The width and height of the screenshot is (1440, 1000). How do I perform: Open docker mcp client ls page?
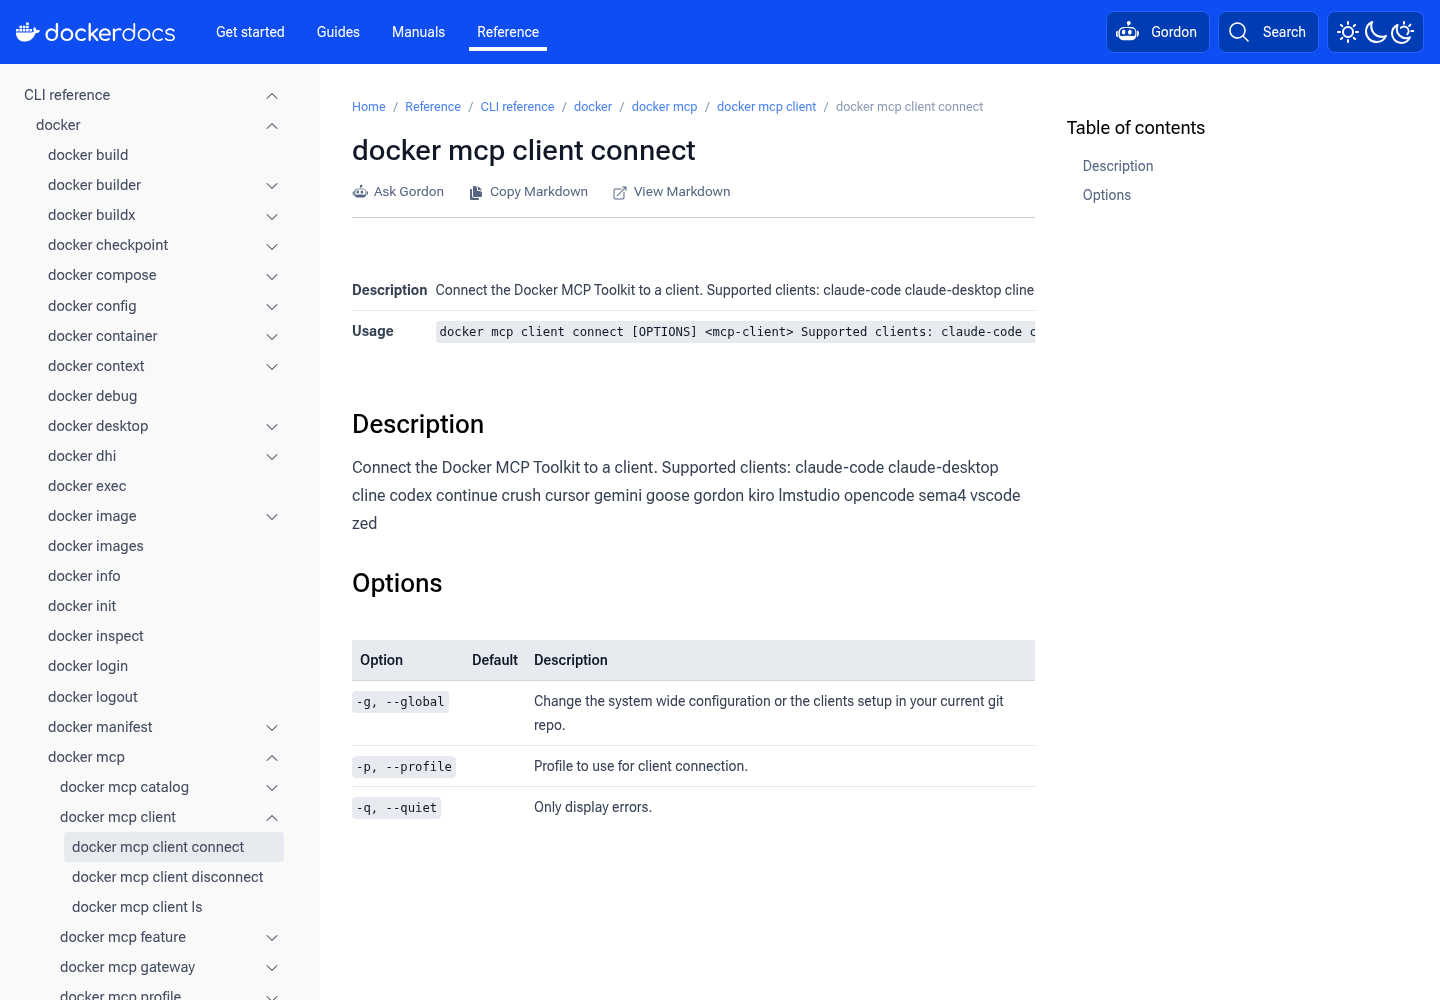pos(137,907)
